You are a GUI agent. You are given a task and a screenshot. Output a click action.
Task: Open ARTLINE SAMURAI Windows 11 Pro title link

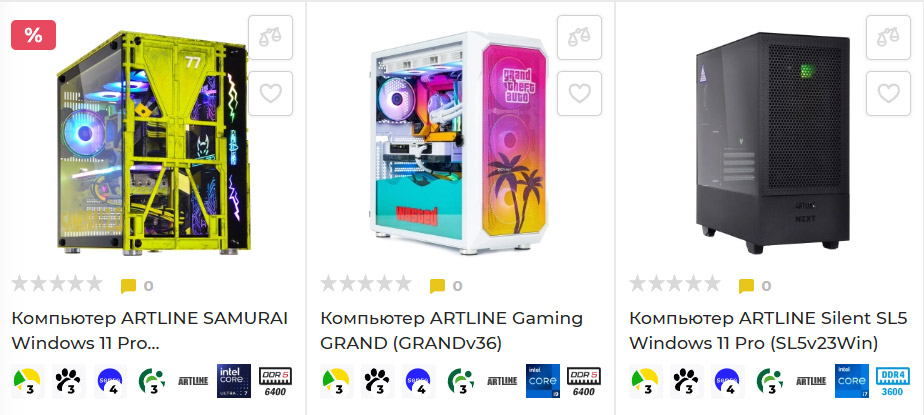click(150, 330)
